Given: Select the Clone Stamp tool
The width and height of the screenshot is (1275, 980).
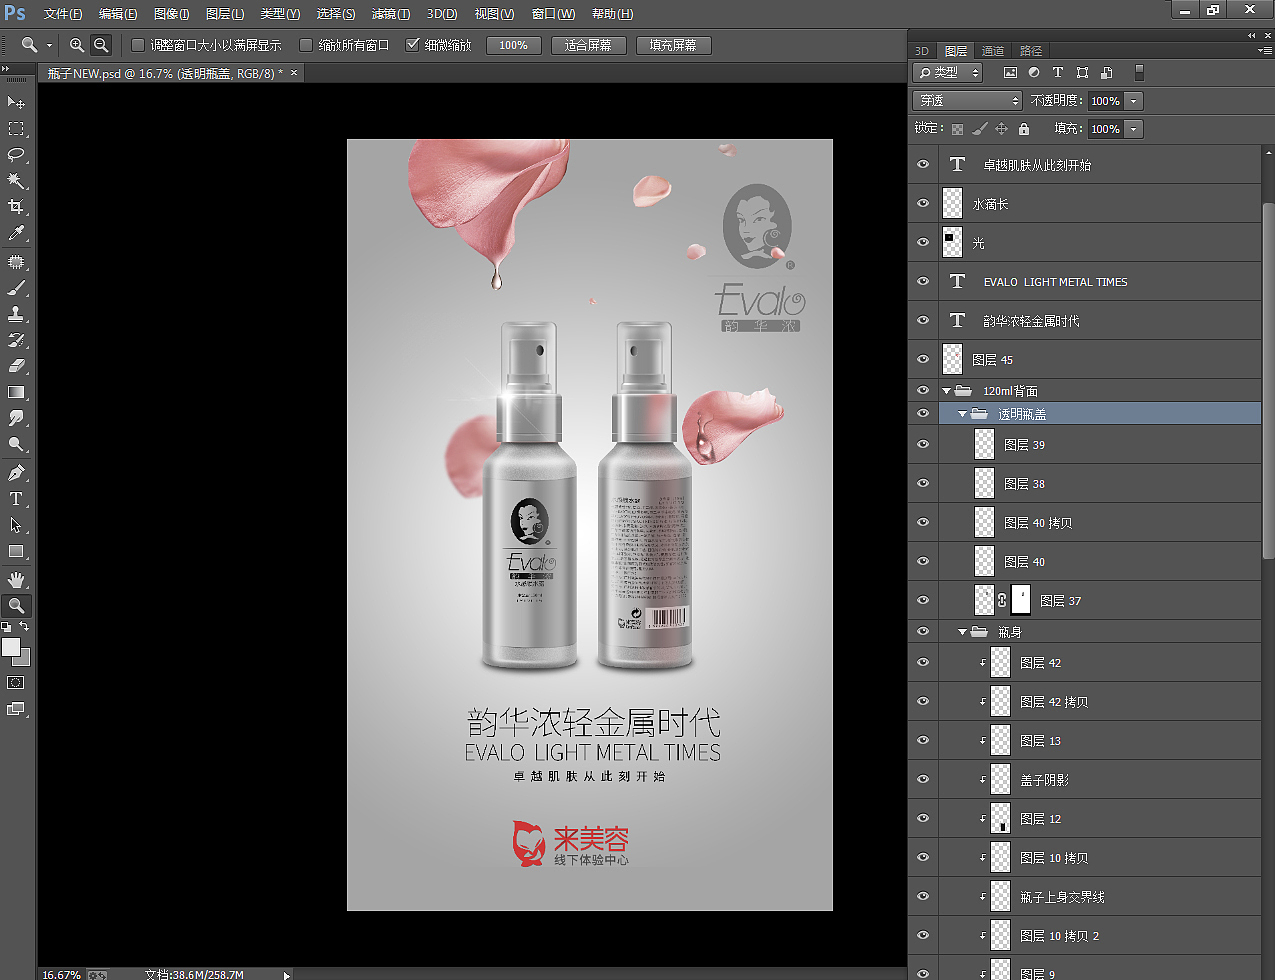Looking at the screenshot, I should point(16,314).
